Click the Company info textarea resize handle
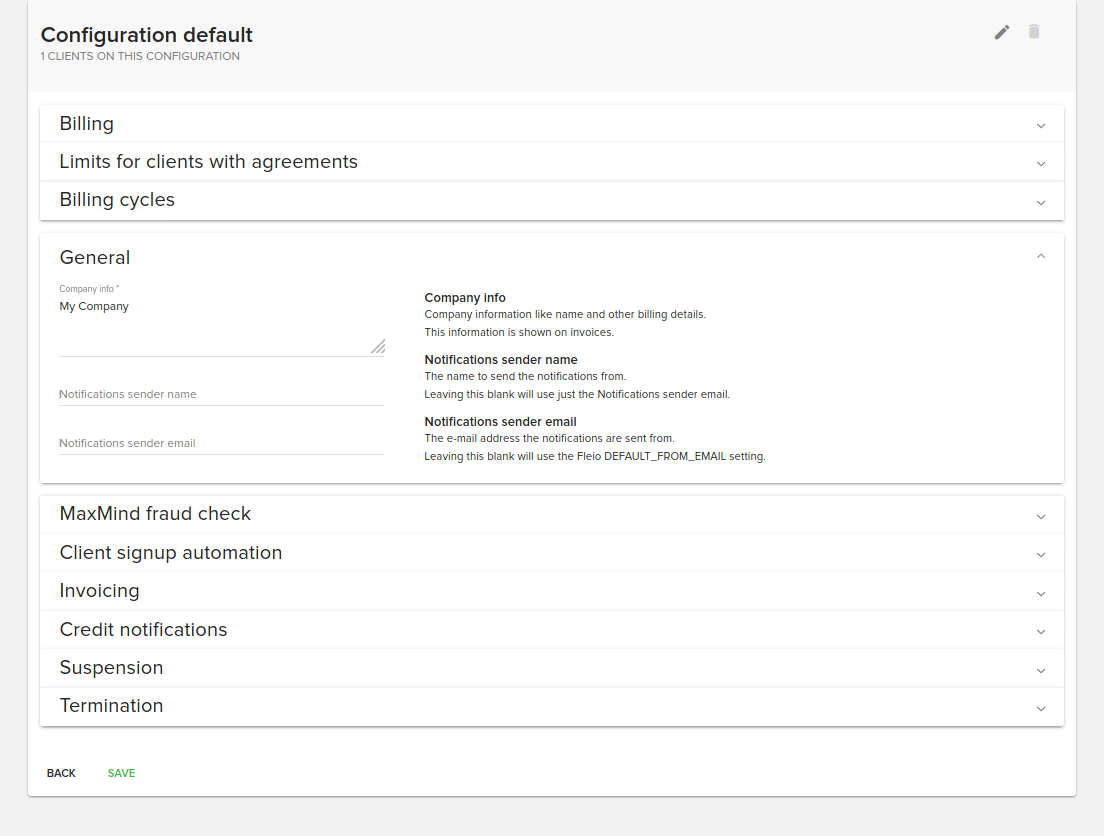 tap(378, 346)
